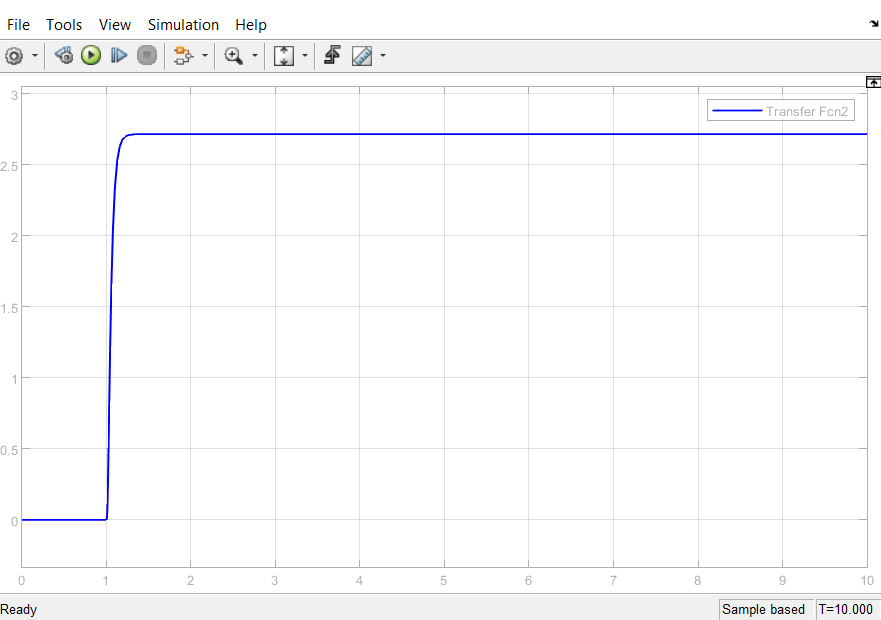Click the Step Back button
881x620 pixels.
(63, 55)
